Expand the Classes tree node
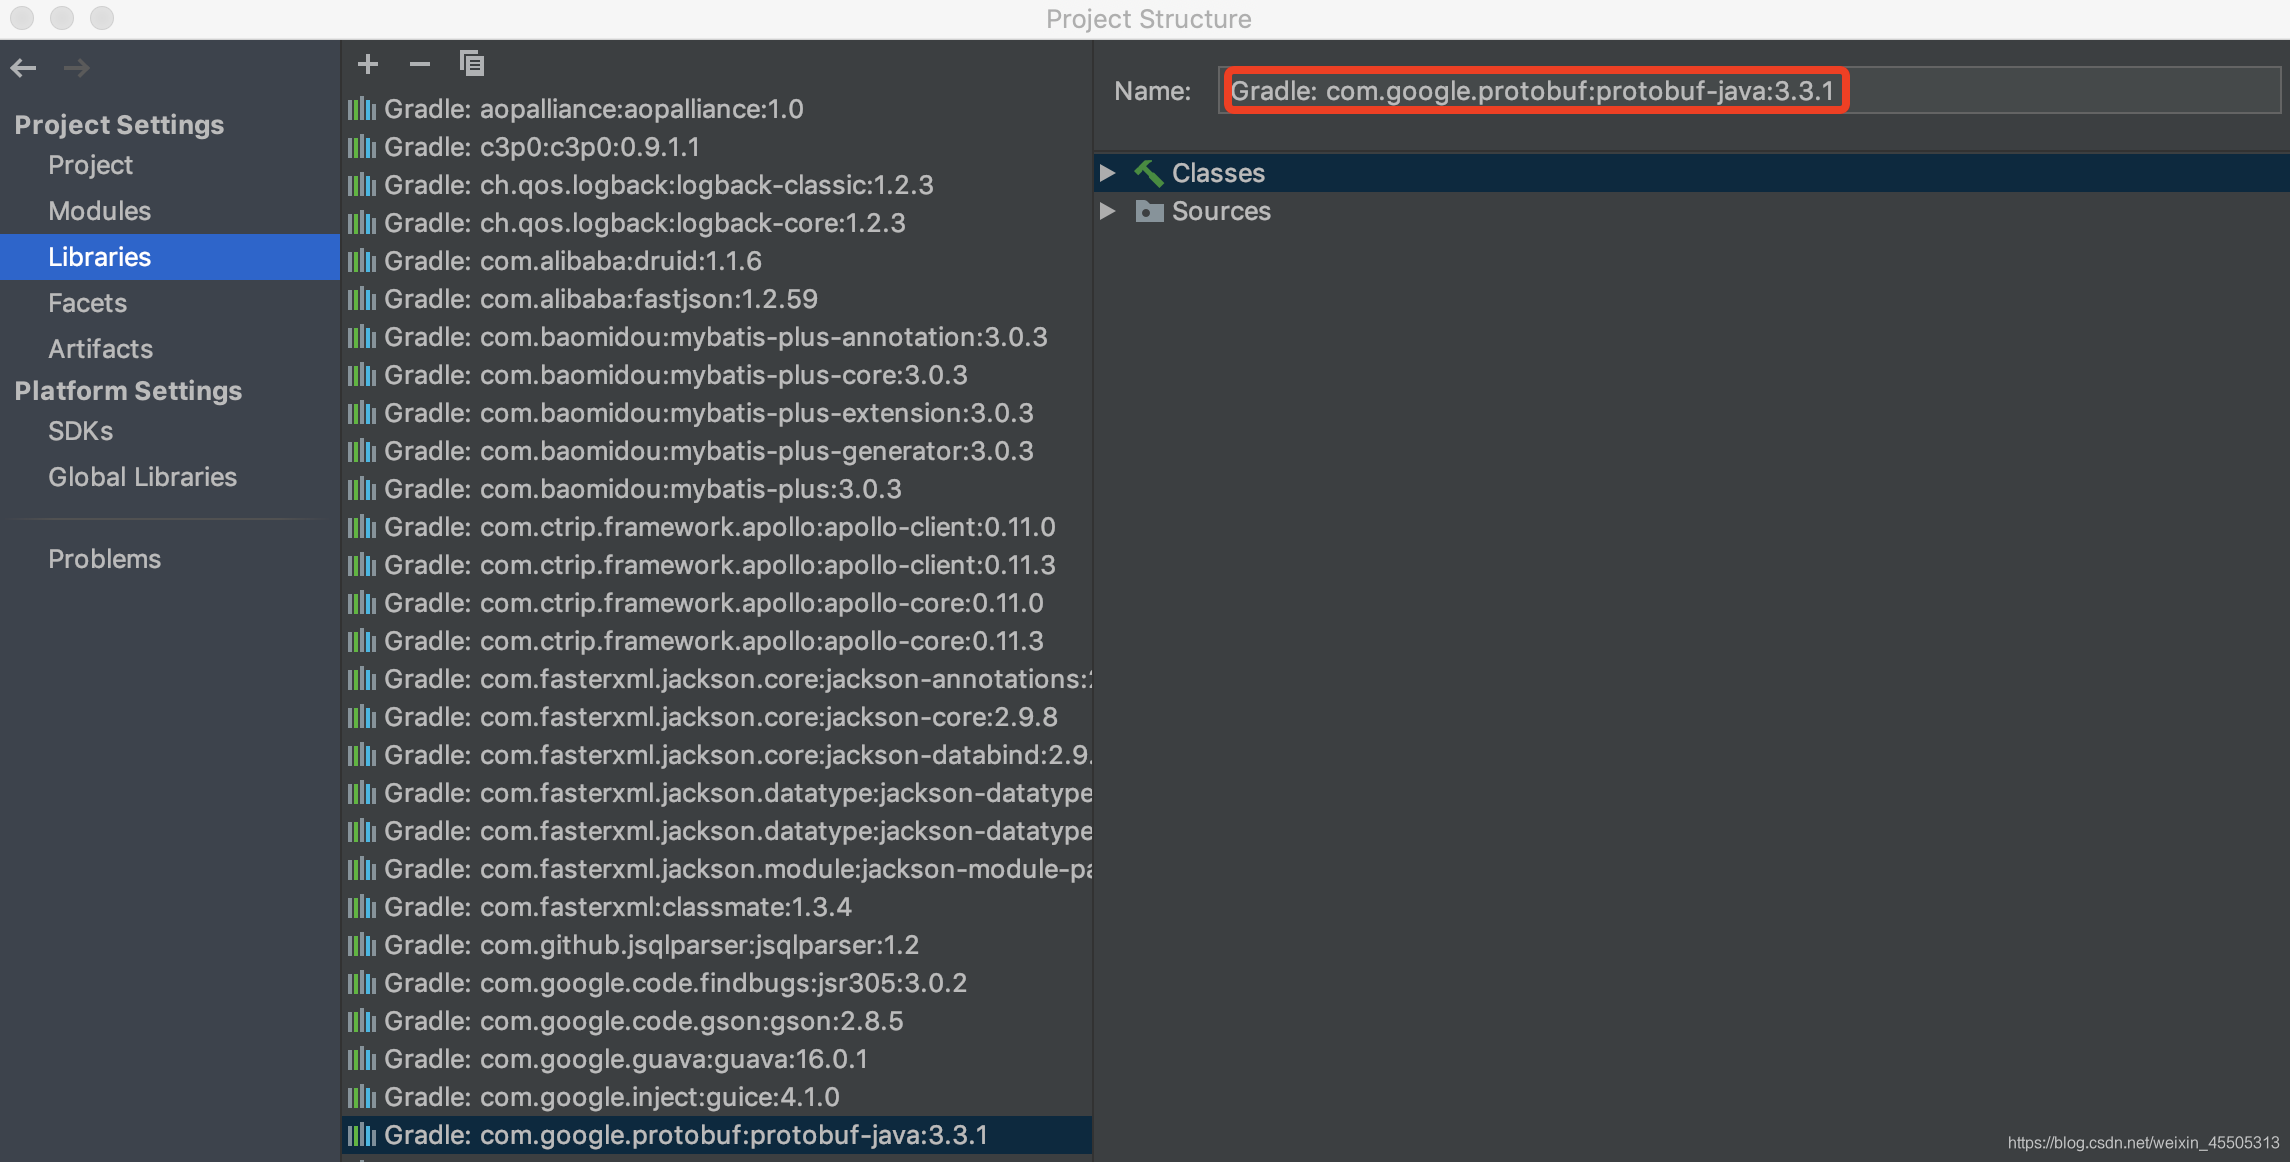Screen dimensions: 2290x1162 point(1114,173)
